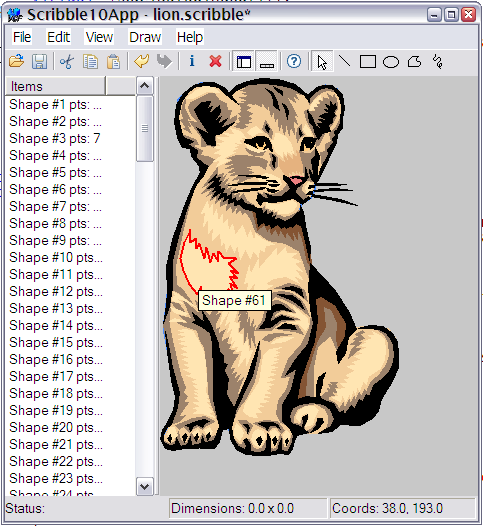Image resolution: width=483 pixels, height=526 pixels.
Task: Activate the arrow selection pointer tool
Action: coord(322,61)
